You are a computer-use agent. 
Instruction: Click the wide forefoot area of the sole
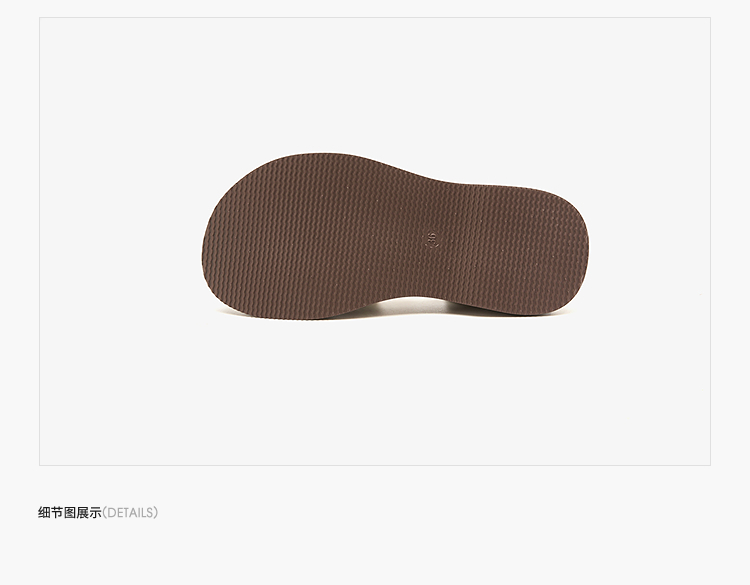click(x=282, y=237)
